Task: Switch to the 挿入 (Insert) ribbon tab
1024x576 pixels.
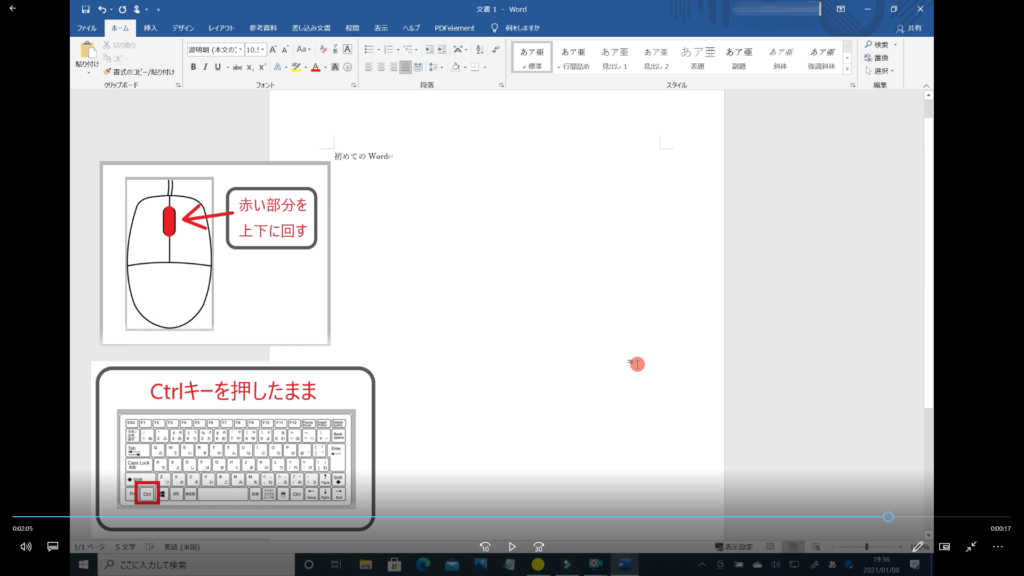Action: coord(150,28)
